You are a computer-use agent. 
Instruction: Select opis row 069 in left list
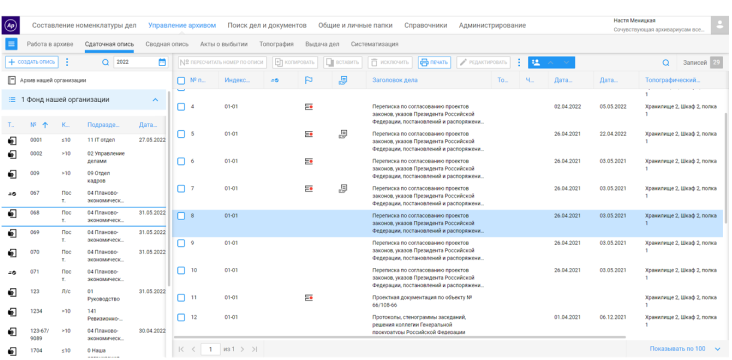click(83, 236)
